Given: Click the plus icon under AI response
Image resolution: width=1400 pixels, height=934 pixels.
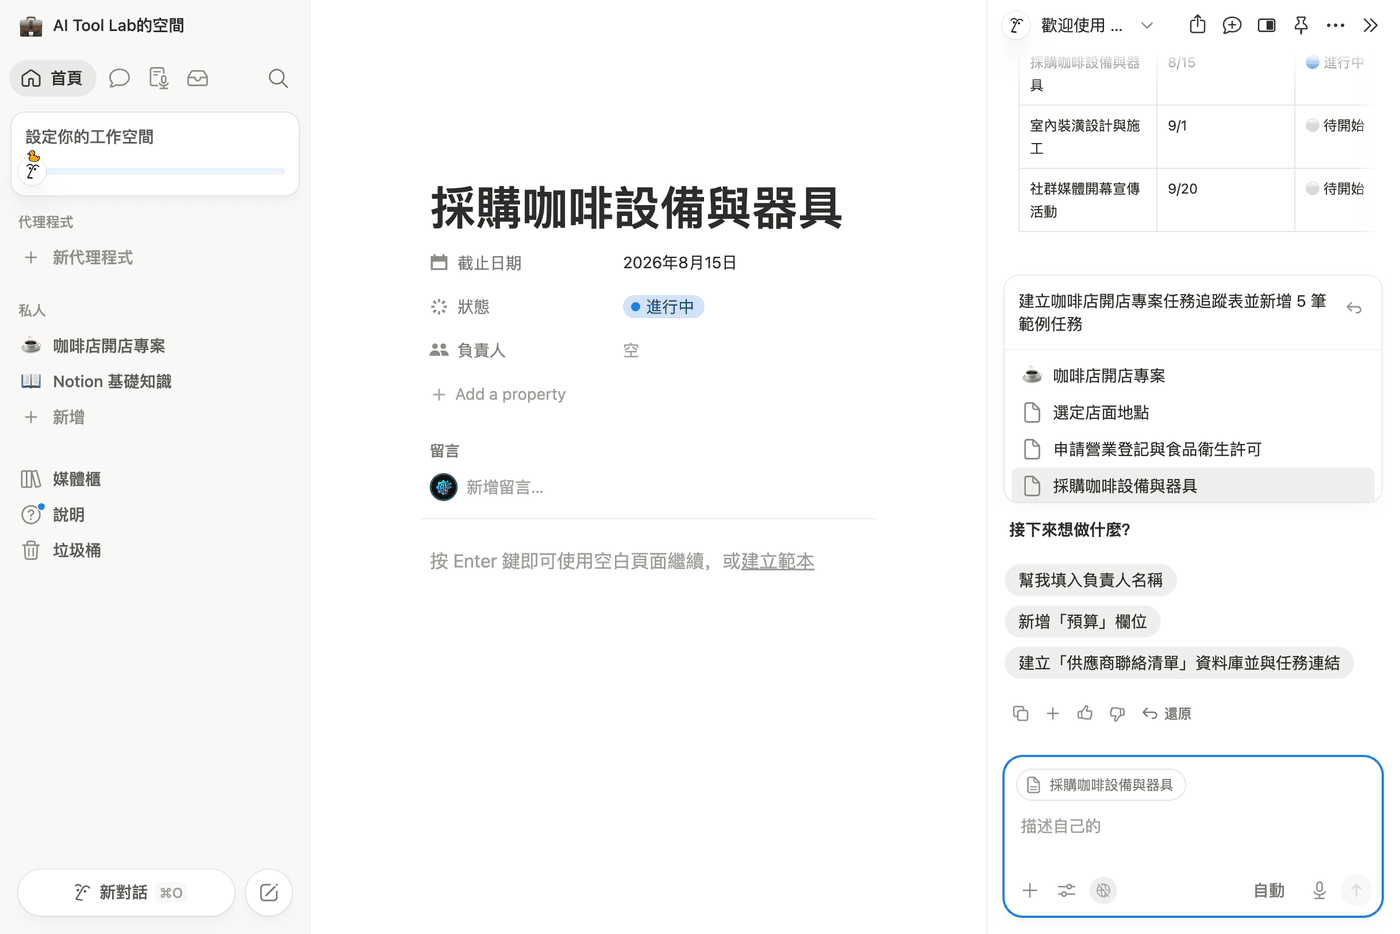Looking at the screenshot, I should pyautogui.click(x=1052, y=714).
